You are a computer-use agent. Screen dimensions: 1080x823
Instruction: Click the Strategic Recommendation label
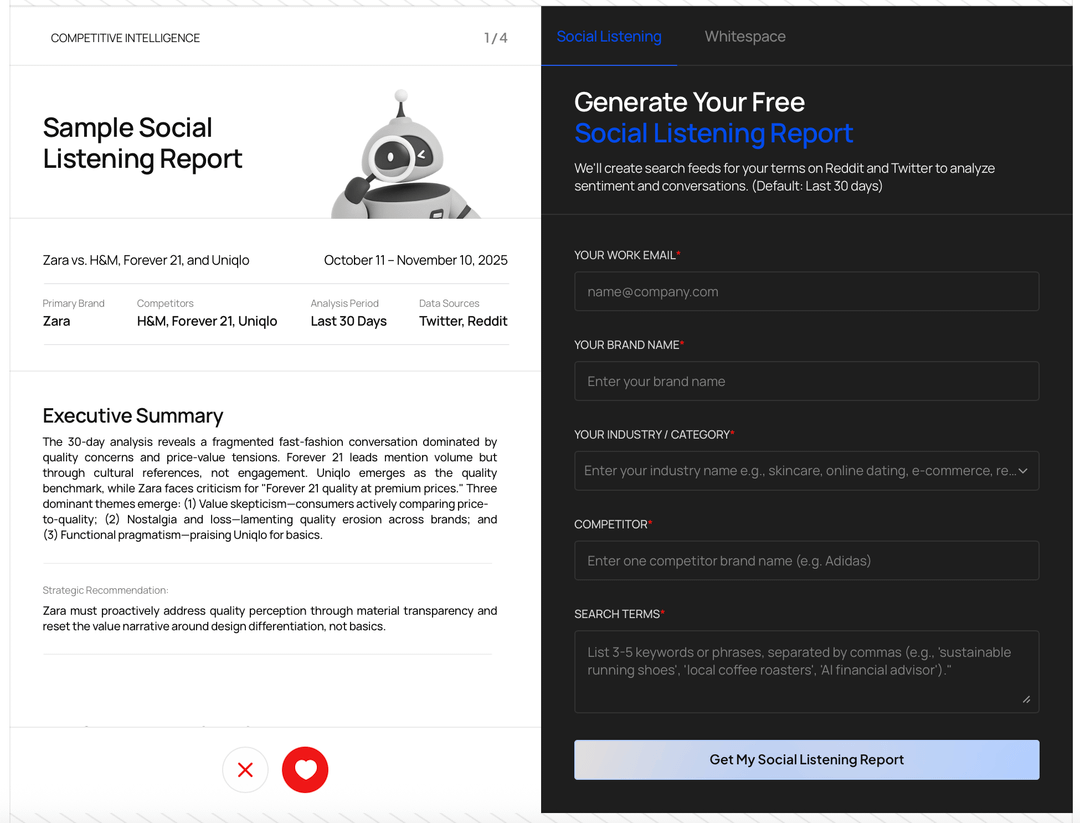coord(105,590)
